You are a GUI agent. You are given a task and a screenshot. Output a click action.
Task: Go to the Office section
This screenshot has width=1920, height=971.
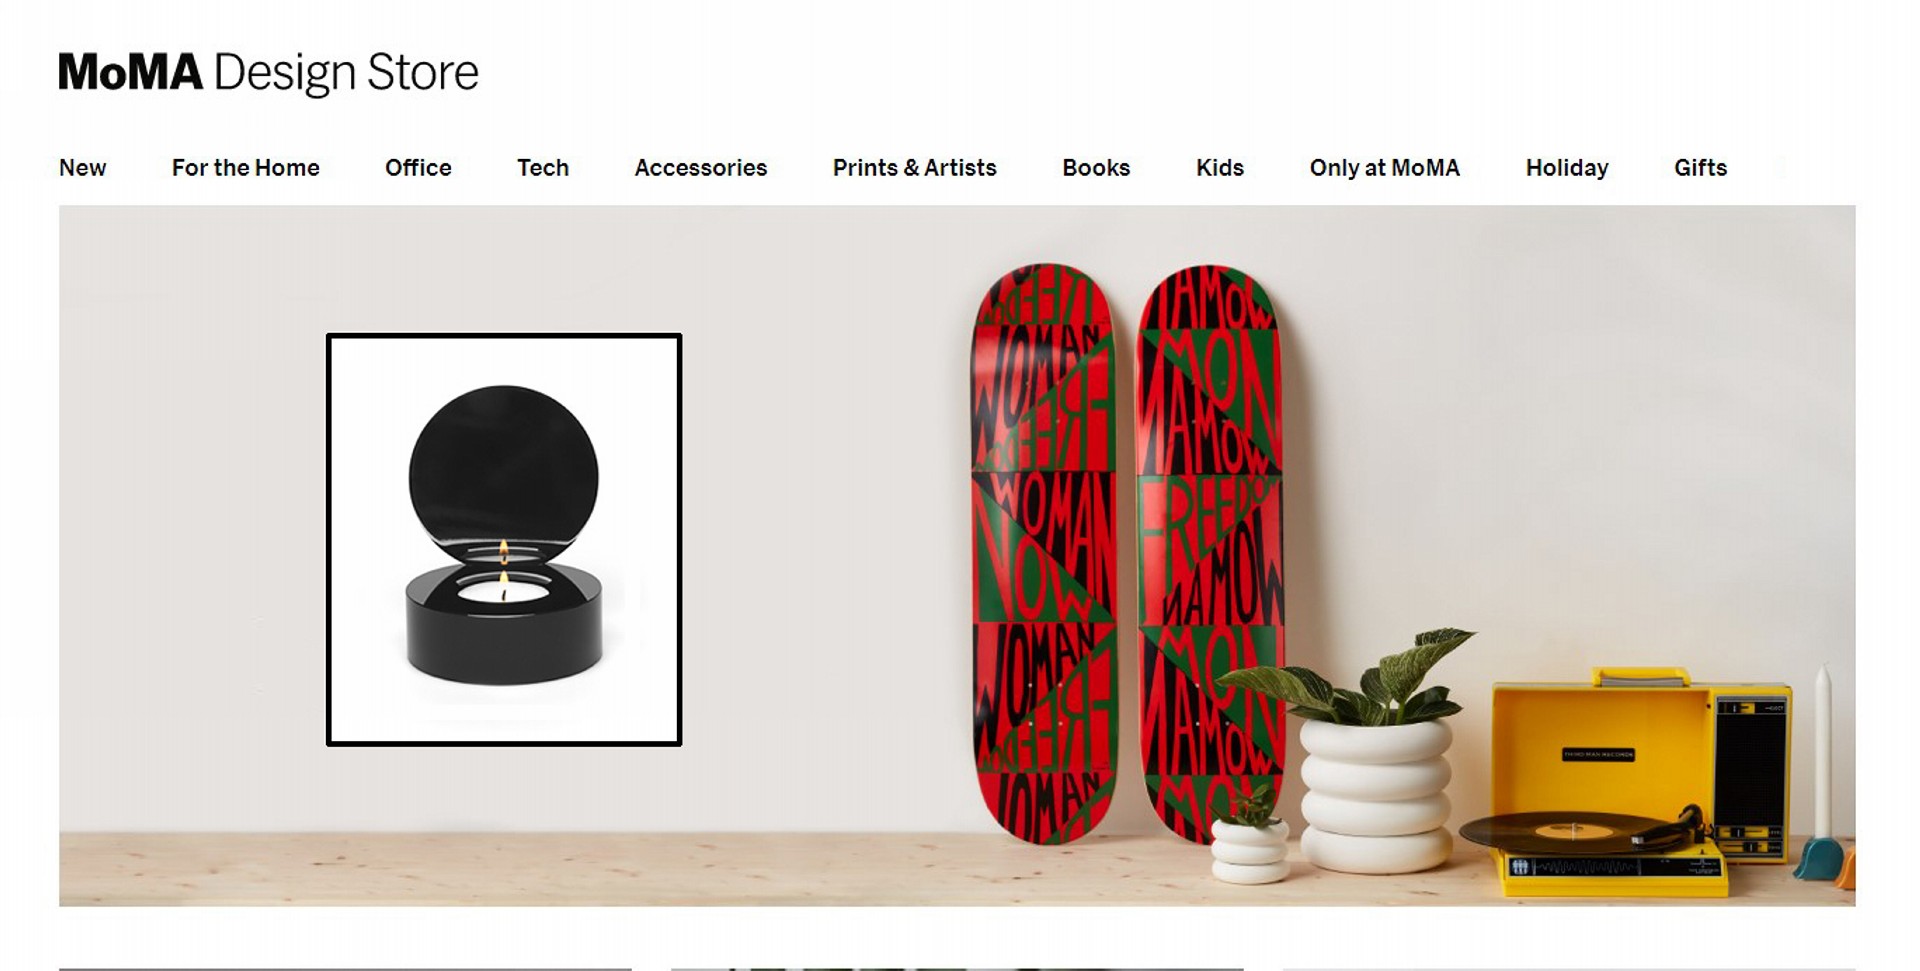[x=418, y=168]
